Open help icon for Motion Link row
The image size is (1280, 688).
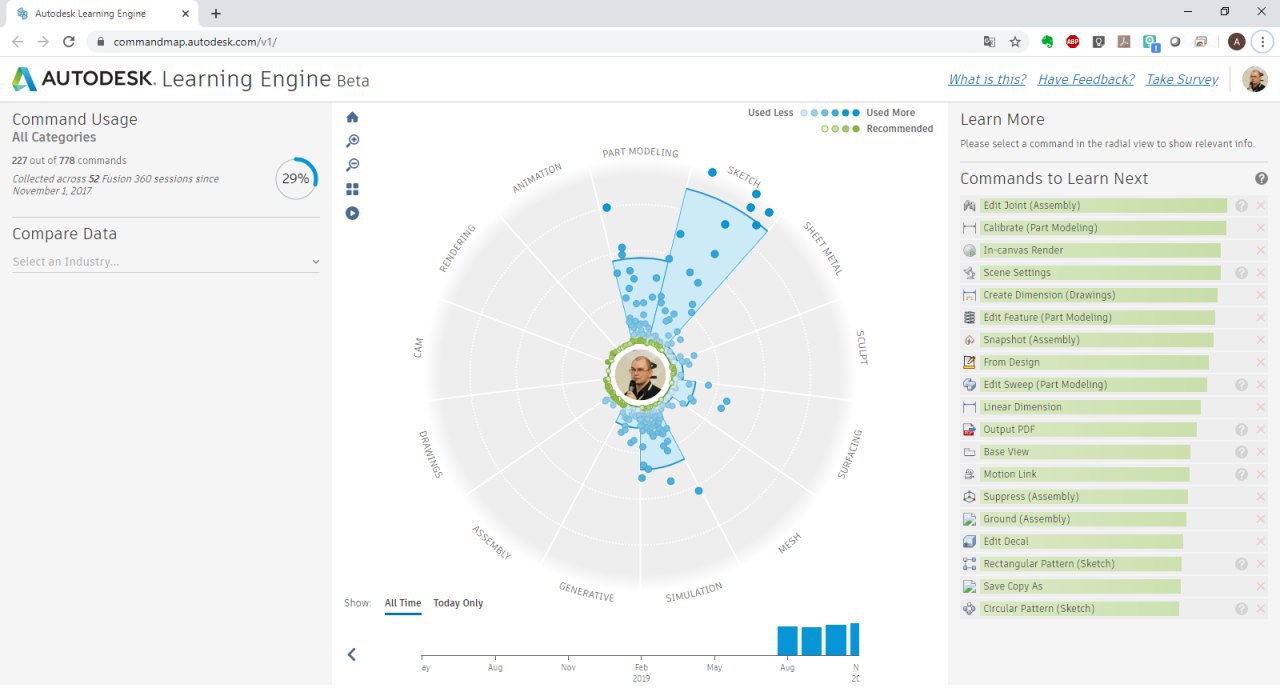coord(1241,474)
